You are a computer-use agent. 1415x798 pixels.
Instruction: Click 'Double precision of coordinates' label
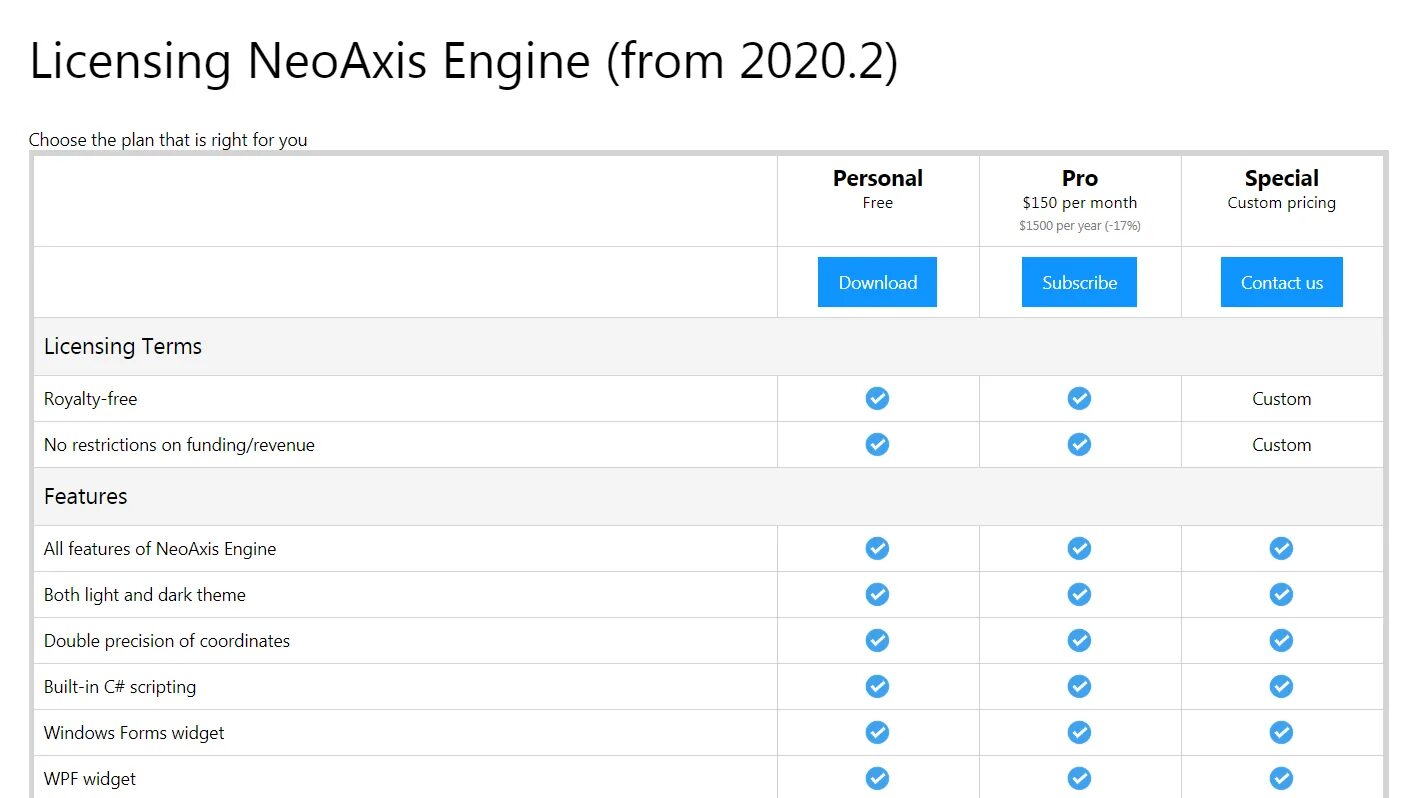click(167, 641)
